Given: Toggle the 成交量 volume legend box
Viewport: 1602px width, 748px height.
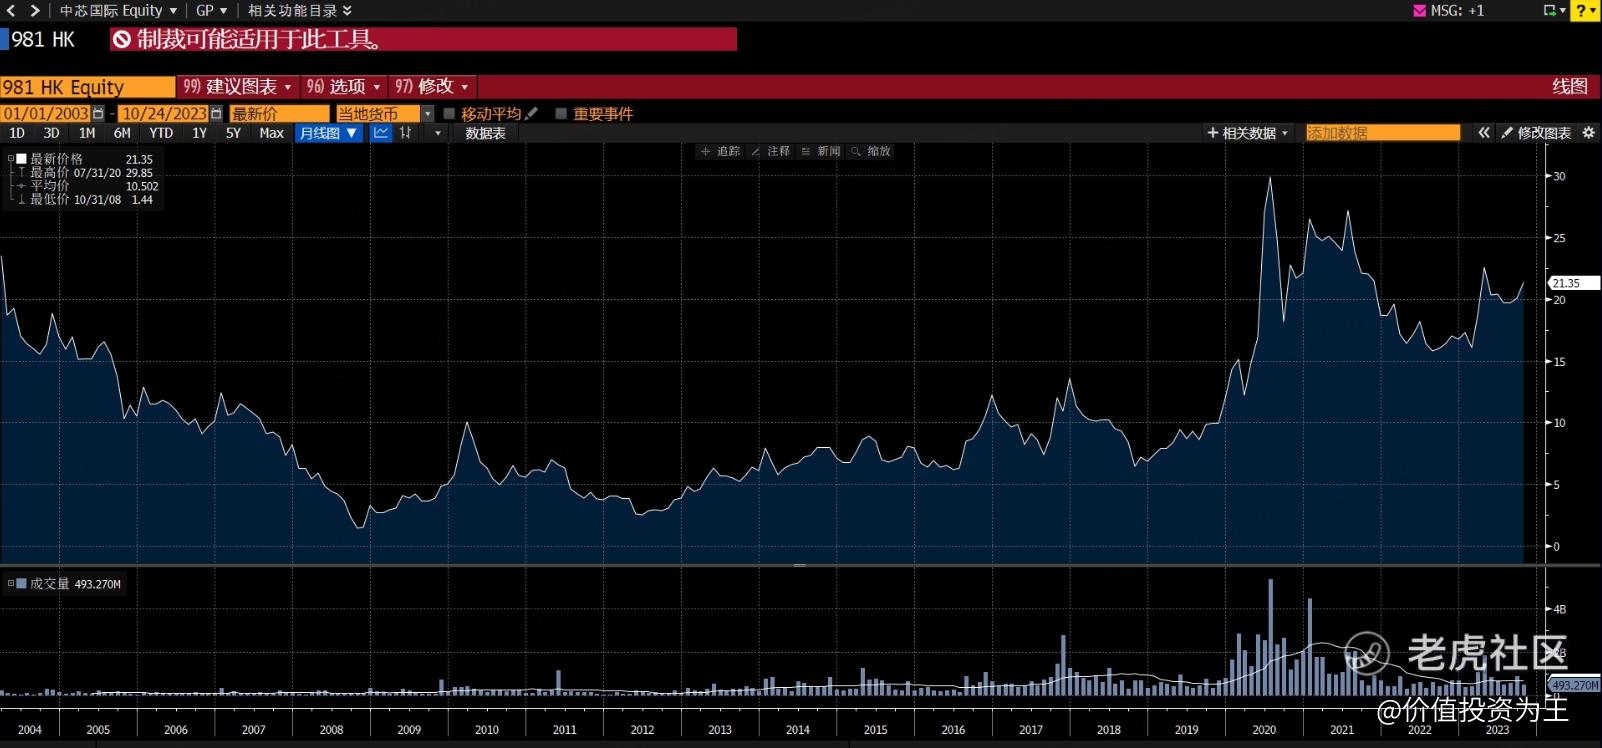Looking at the screenshot, I should (x=21, y=584).
